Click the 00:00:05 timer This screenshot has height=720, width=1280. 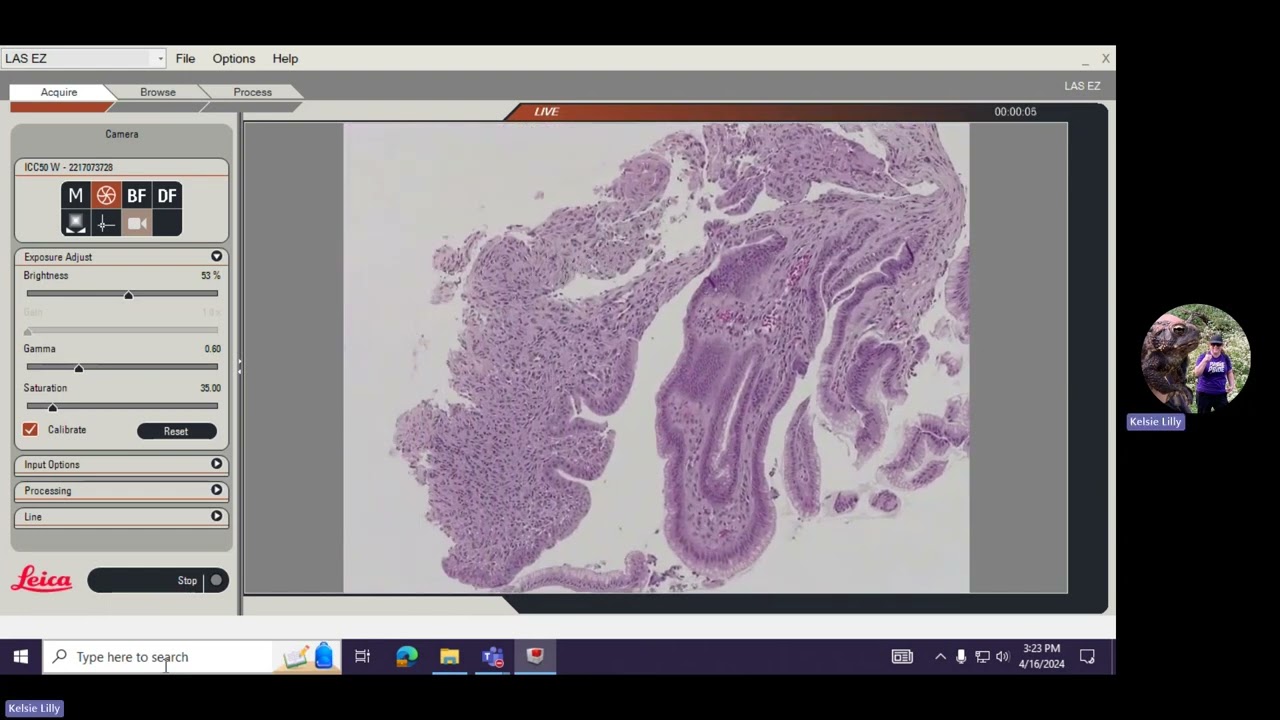coord(1015,112)
